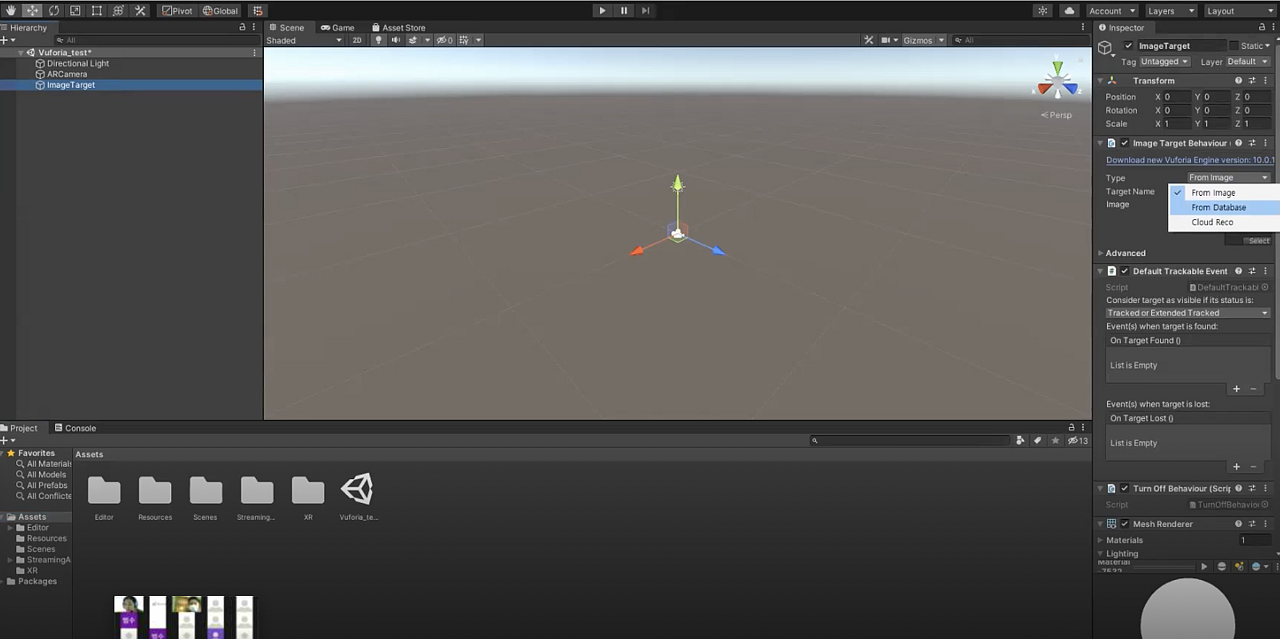Add event to On Target Found list
This screenshot has width=1280, height=639.
coord(1236,389)
